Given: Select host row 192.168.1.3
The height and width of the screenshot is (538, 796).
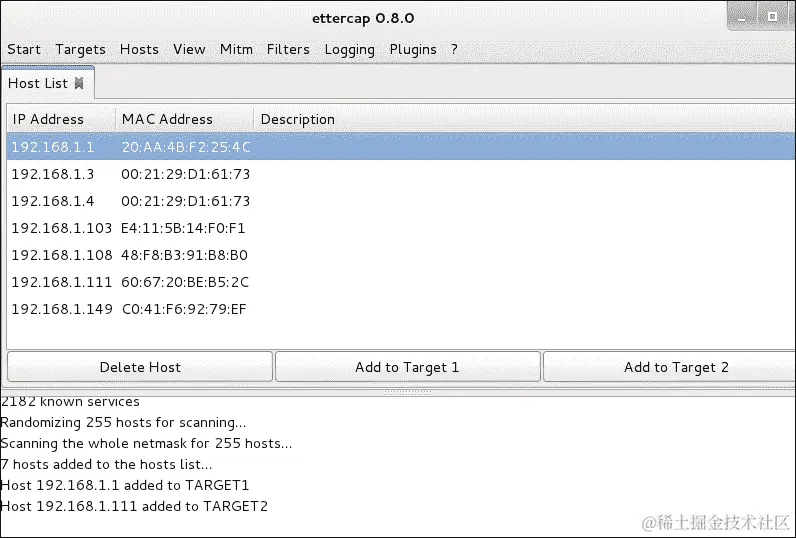Looking at the screenshot, I should click(x=401, y=174).
